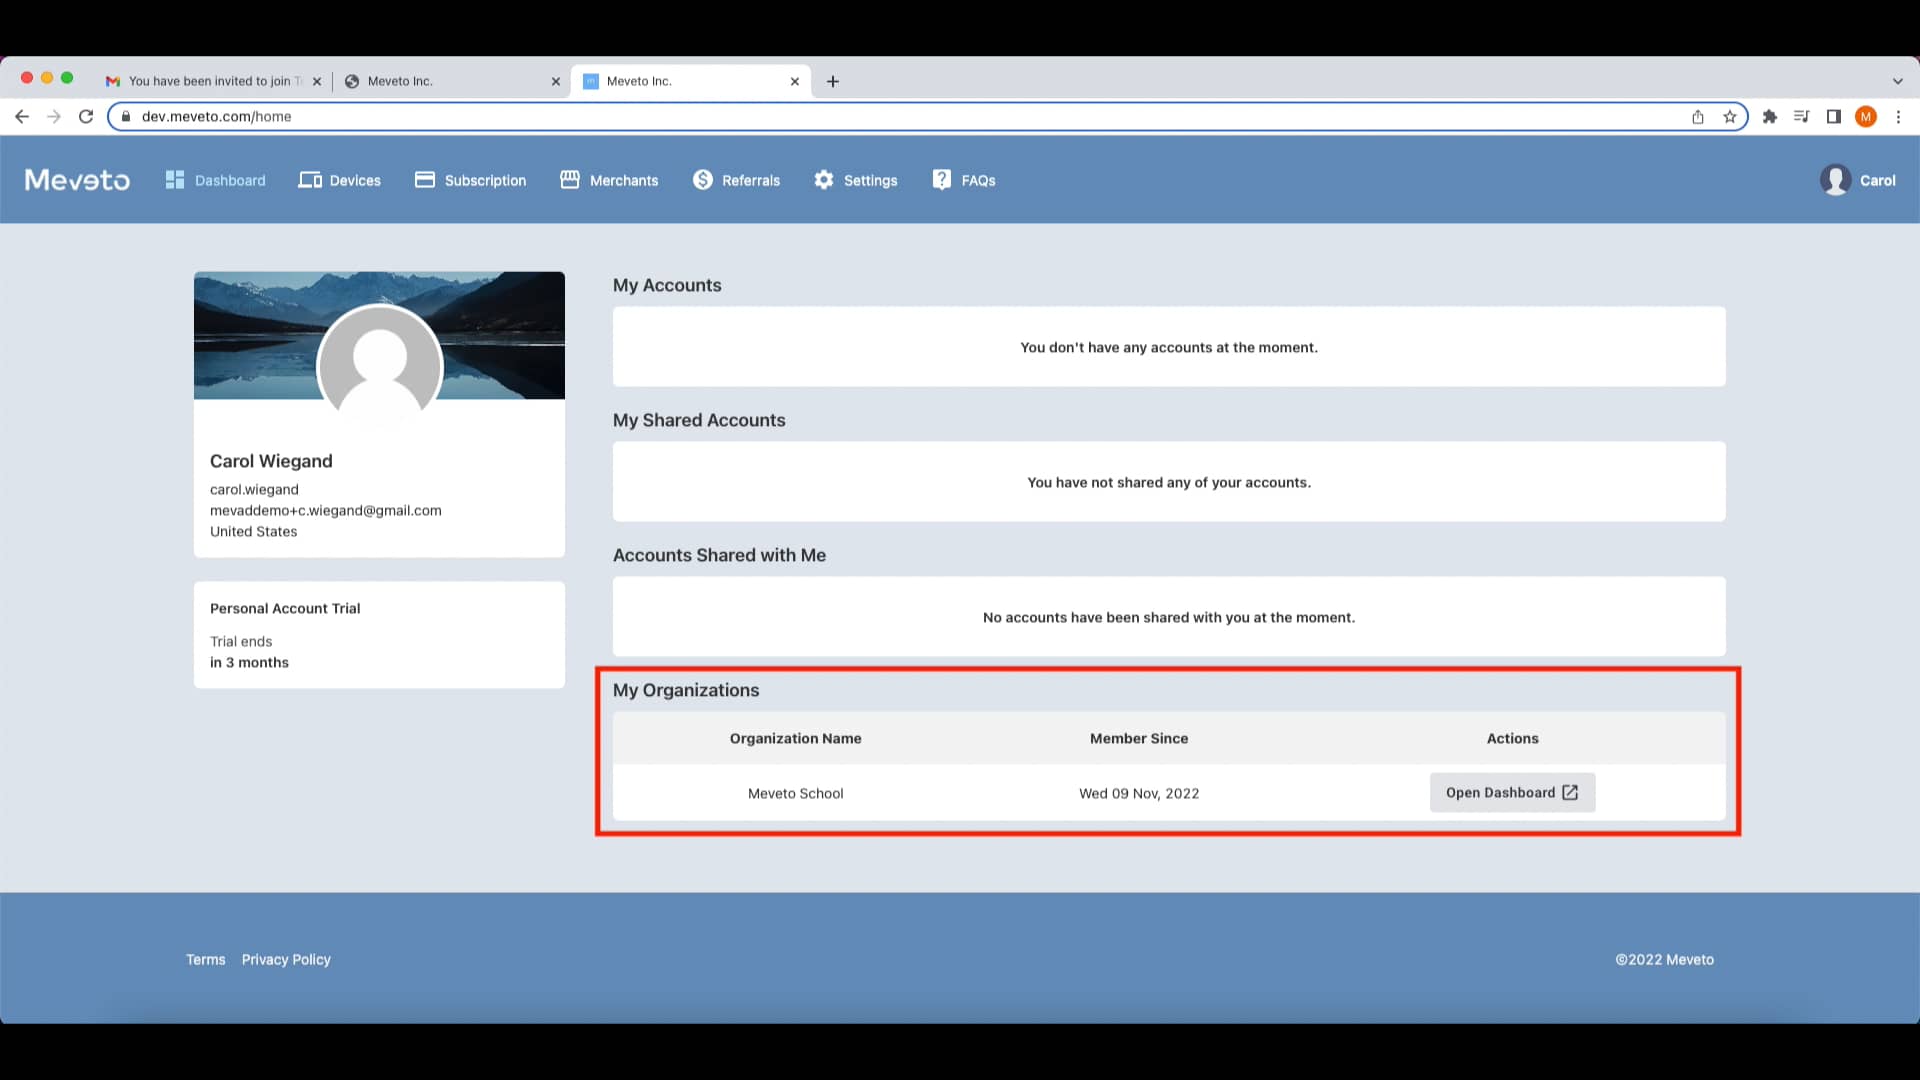Bookmark the page with the star icon
This screenshot has width=1920, height=1080.
(x=1730, y=116)
